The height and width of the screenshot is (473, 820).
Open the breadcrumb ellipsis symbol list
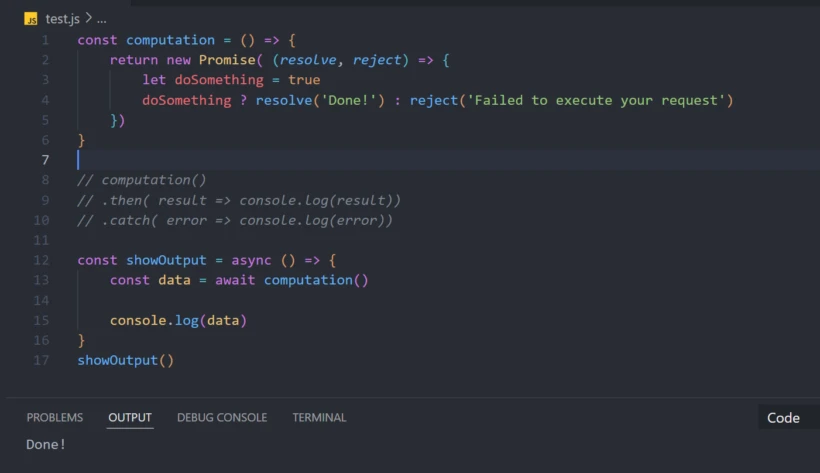(x=101, y=19)
